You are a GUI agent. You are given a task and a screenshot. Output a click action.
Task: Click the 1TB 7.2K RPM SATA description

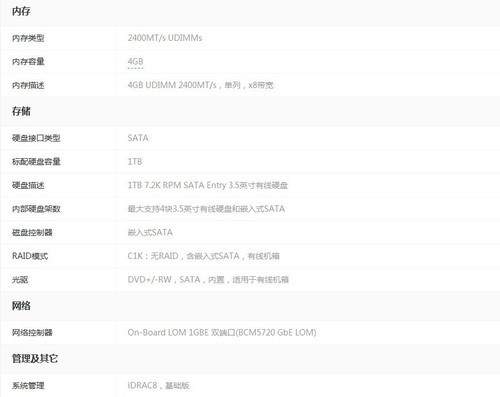point(208,185)
